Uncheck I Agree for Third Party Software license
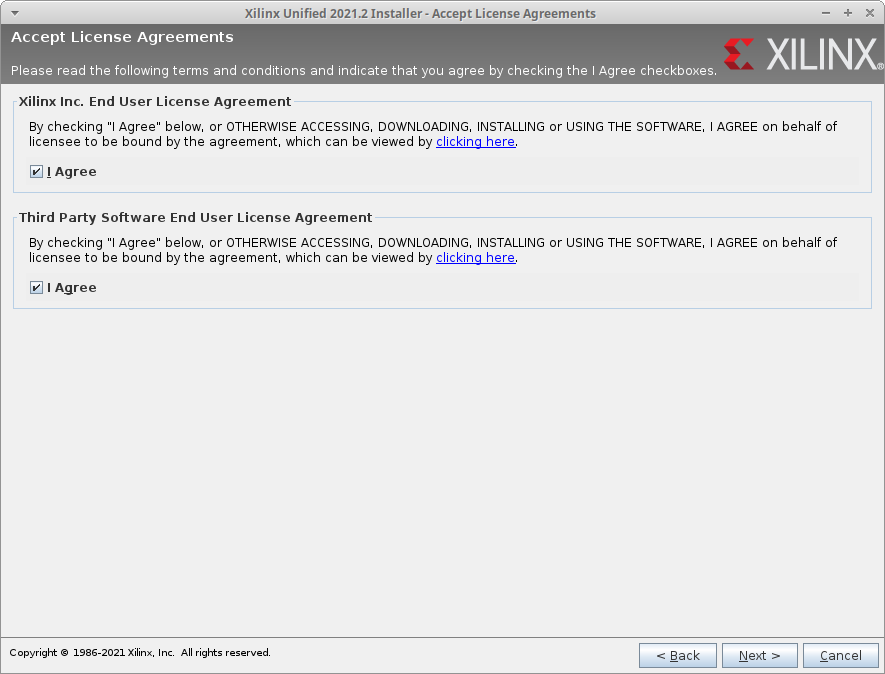 [x=37, y=288]
